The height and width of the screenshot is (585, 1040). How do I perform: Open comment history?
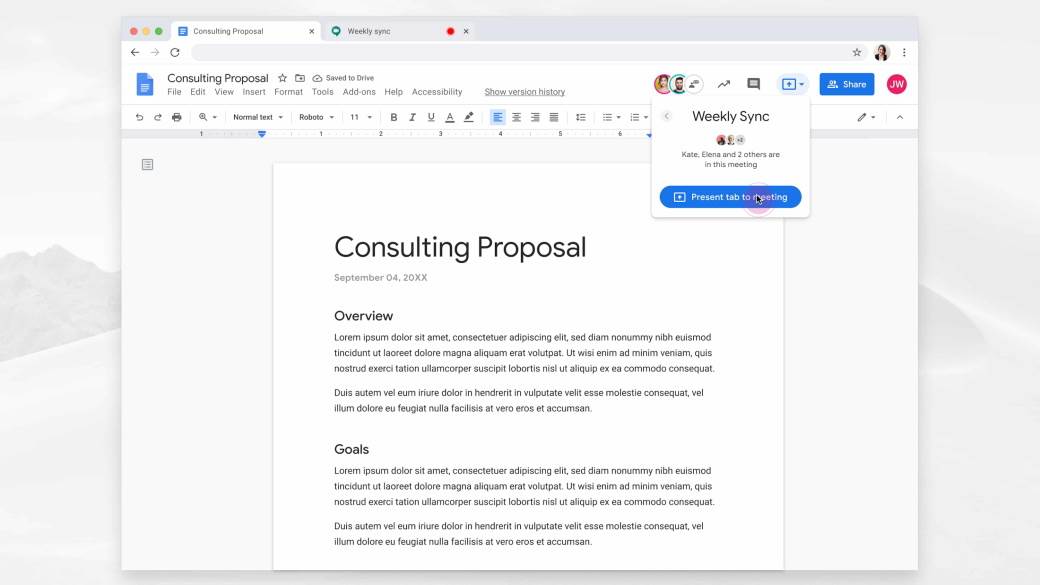click(x=754, y=84)
